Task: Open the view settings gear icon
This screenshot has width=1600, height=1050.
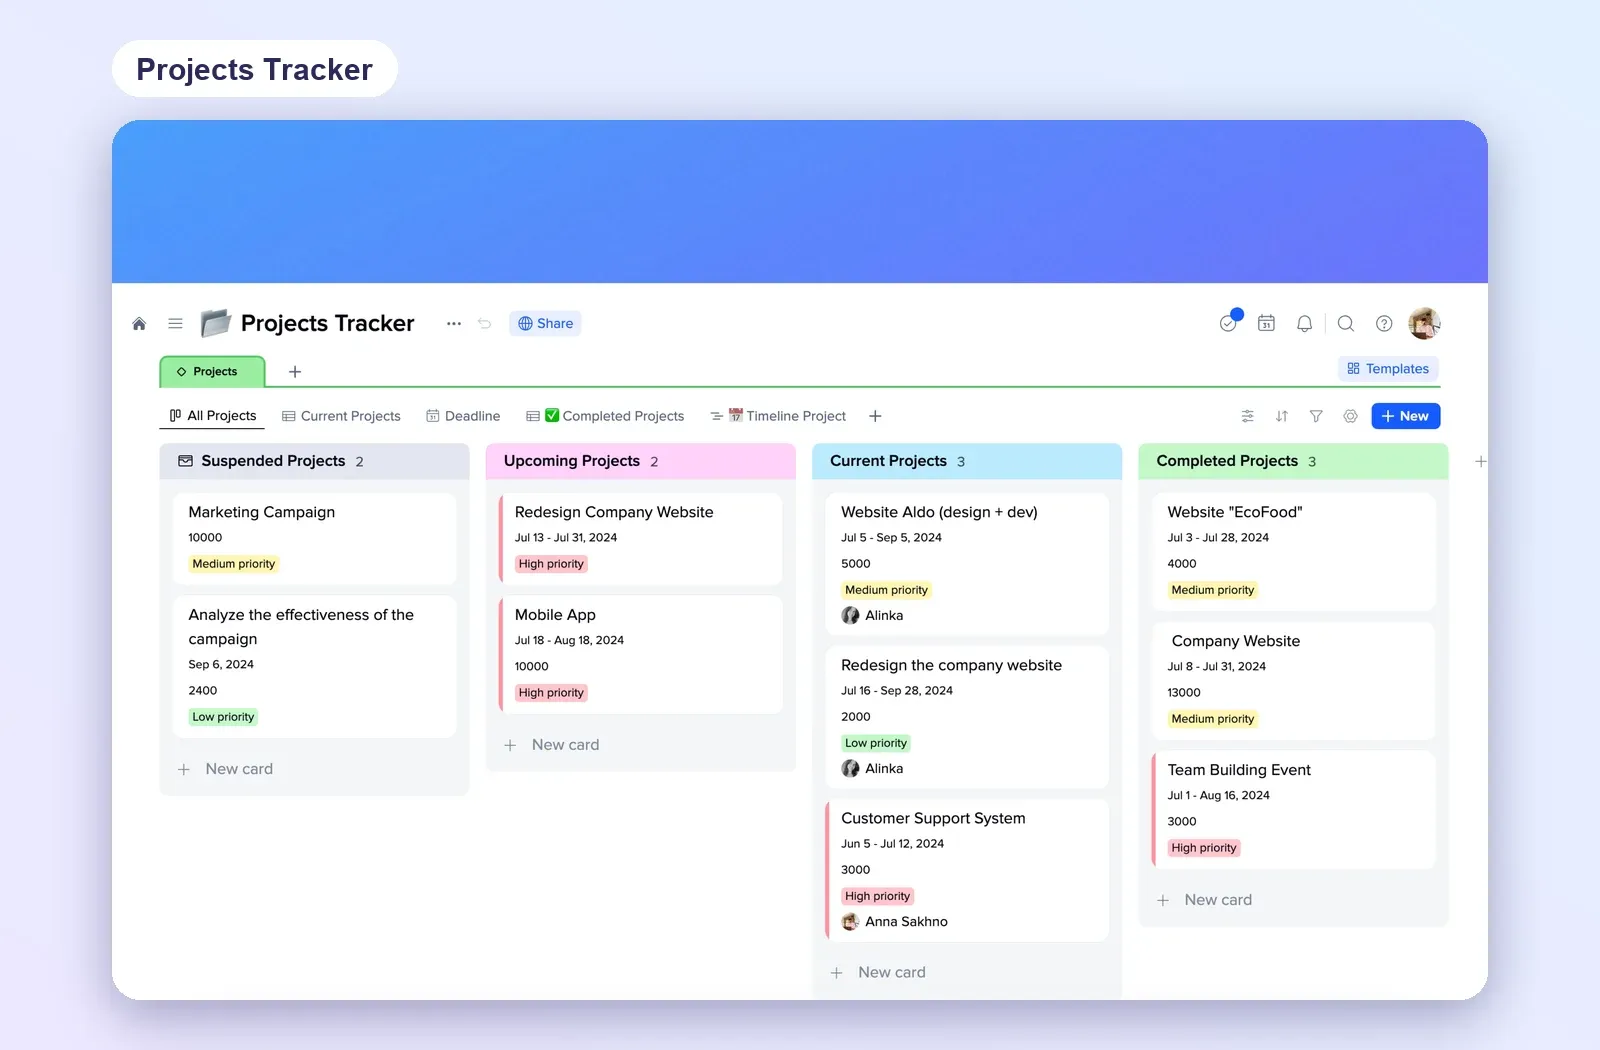Action: 1350,416
